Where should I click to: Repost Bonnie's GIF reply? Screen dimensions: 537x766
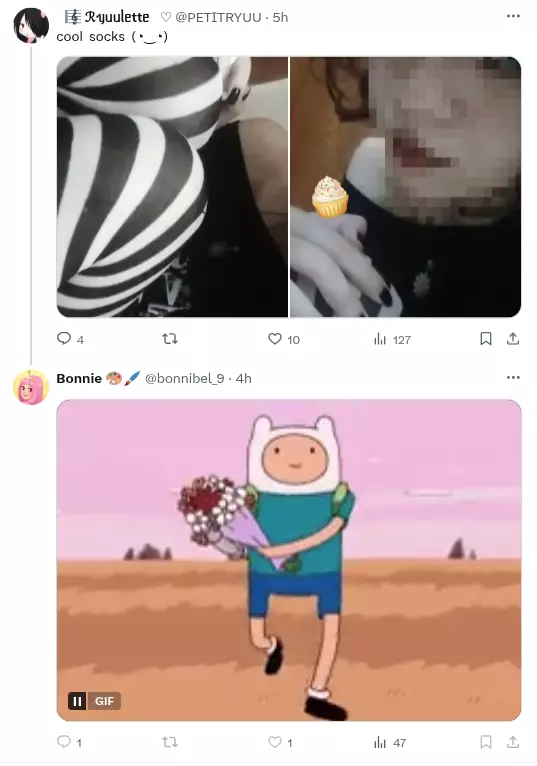coord(170,742)
